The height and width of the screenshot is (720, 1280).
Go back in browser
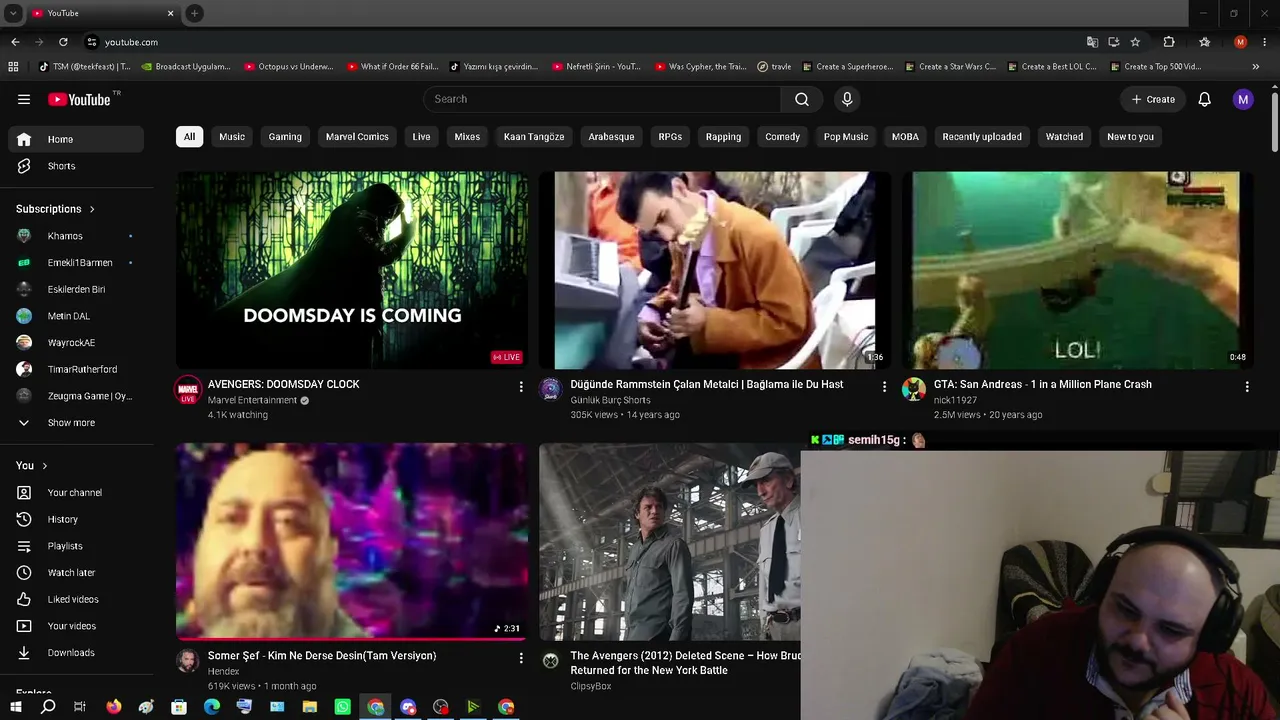15,42
